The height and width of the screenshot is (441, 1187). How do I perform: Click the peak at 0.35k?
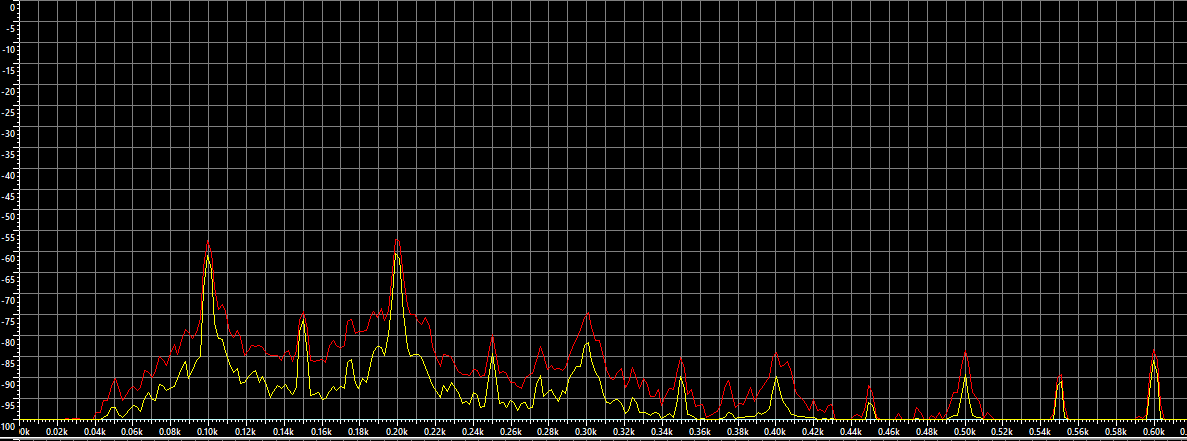point(681,360)
